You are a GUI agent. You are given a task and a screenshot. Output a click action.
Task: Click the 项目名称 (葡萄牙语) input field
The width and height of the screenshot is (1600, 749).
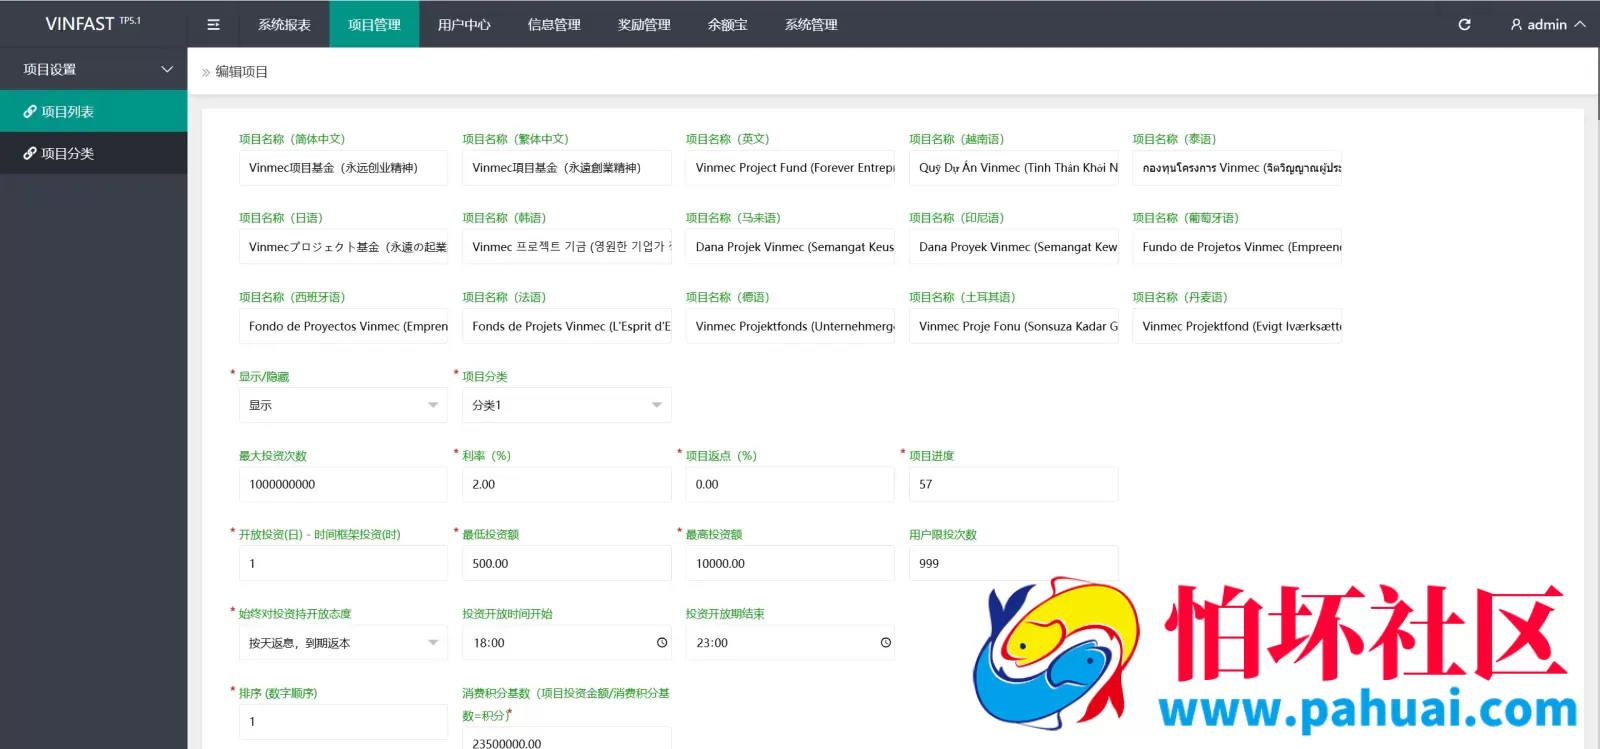(x=1237, y=247)
